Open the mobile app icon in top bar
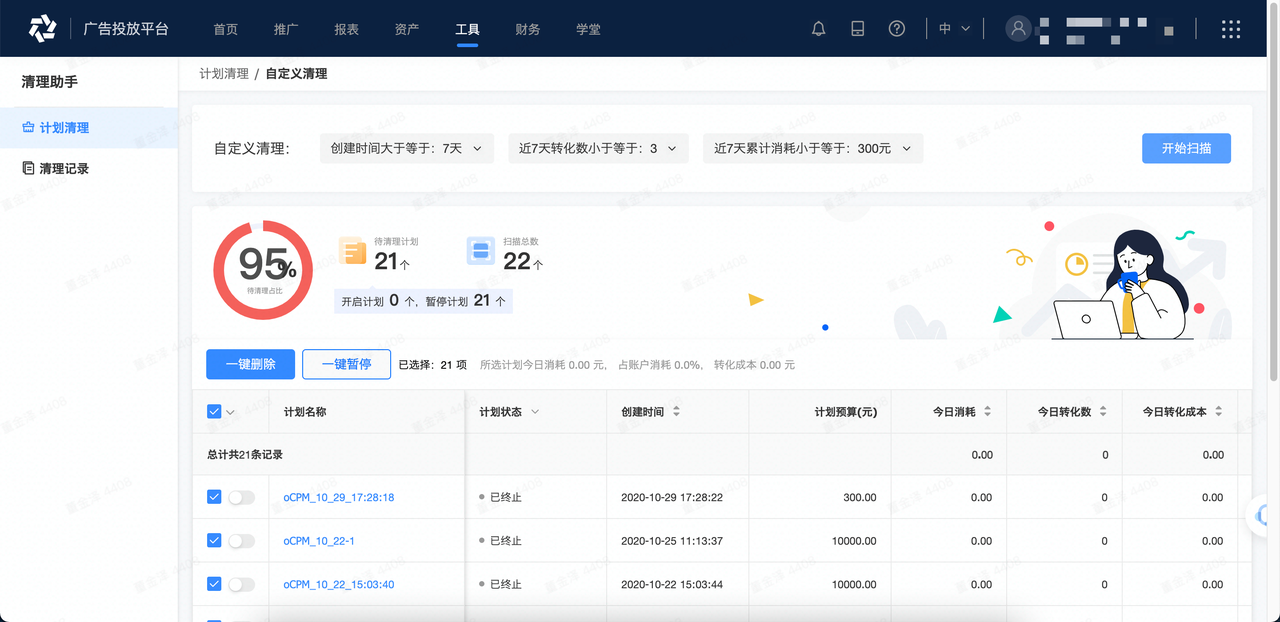This screenshot has height=622, width=1280. (857, 28)
